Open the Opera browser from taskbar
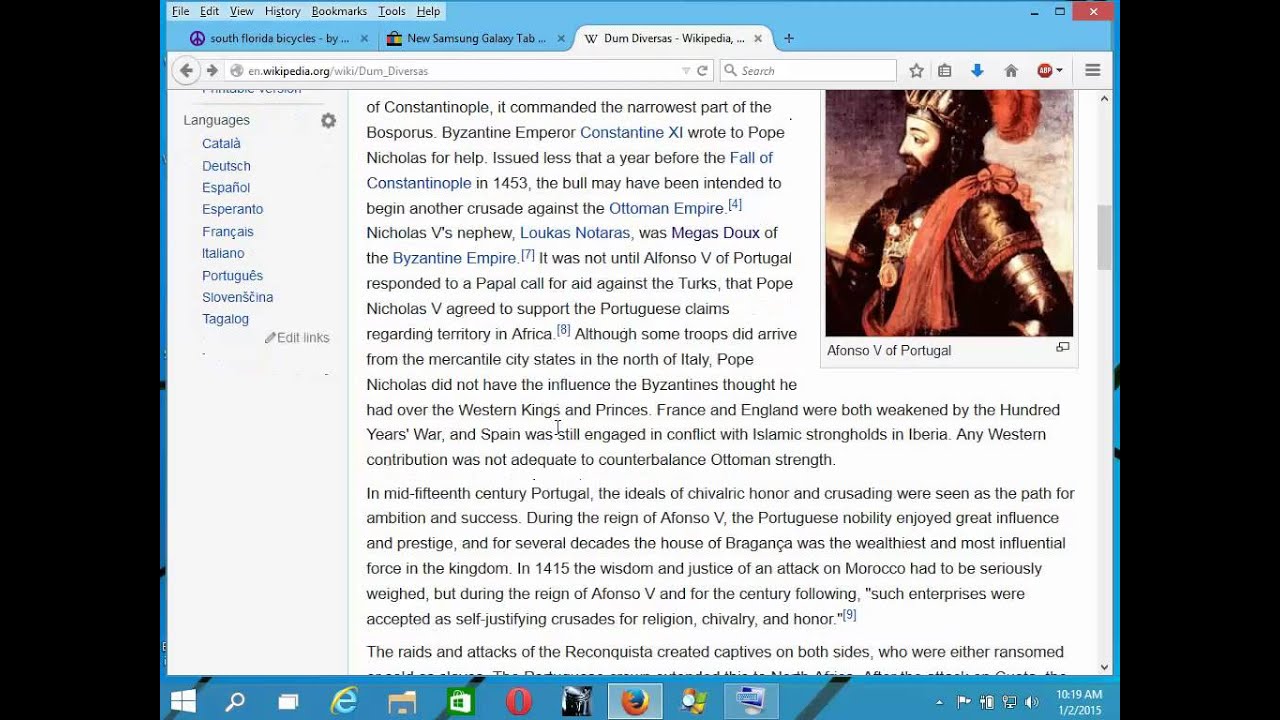The height and width of the screenshot is (720, 1280). point(518,701)
